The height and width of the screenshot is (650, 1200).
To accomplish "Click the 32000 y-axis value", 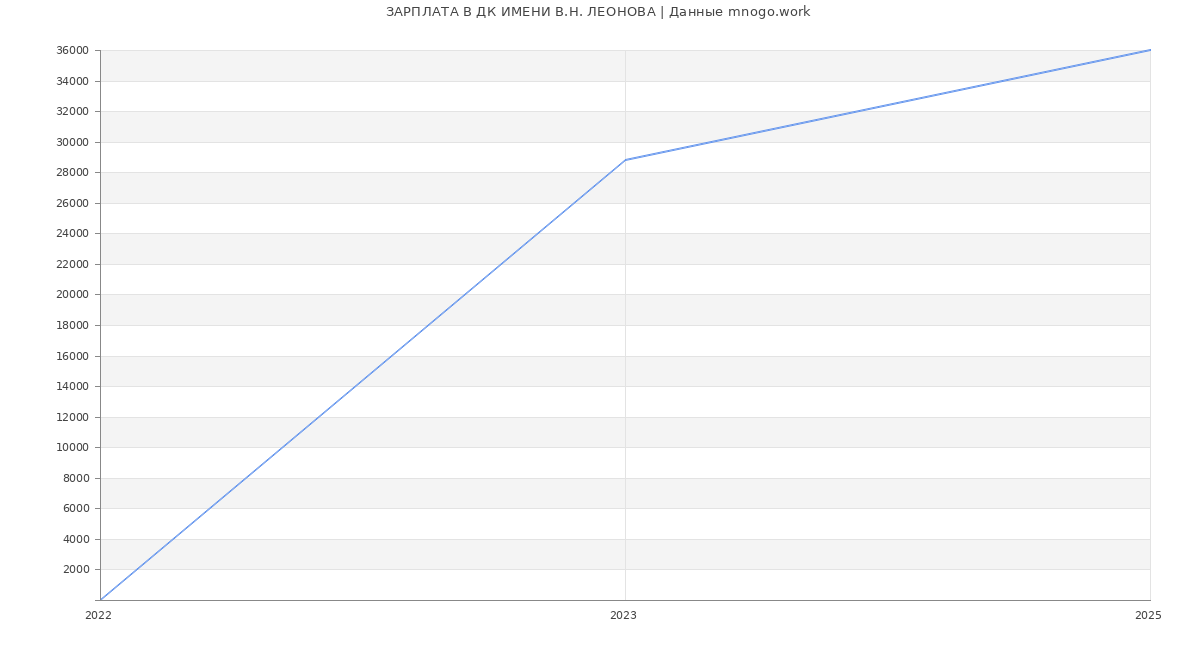I will [x=73, y=112].
